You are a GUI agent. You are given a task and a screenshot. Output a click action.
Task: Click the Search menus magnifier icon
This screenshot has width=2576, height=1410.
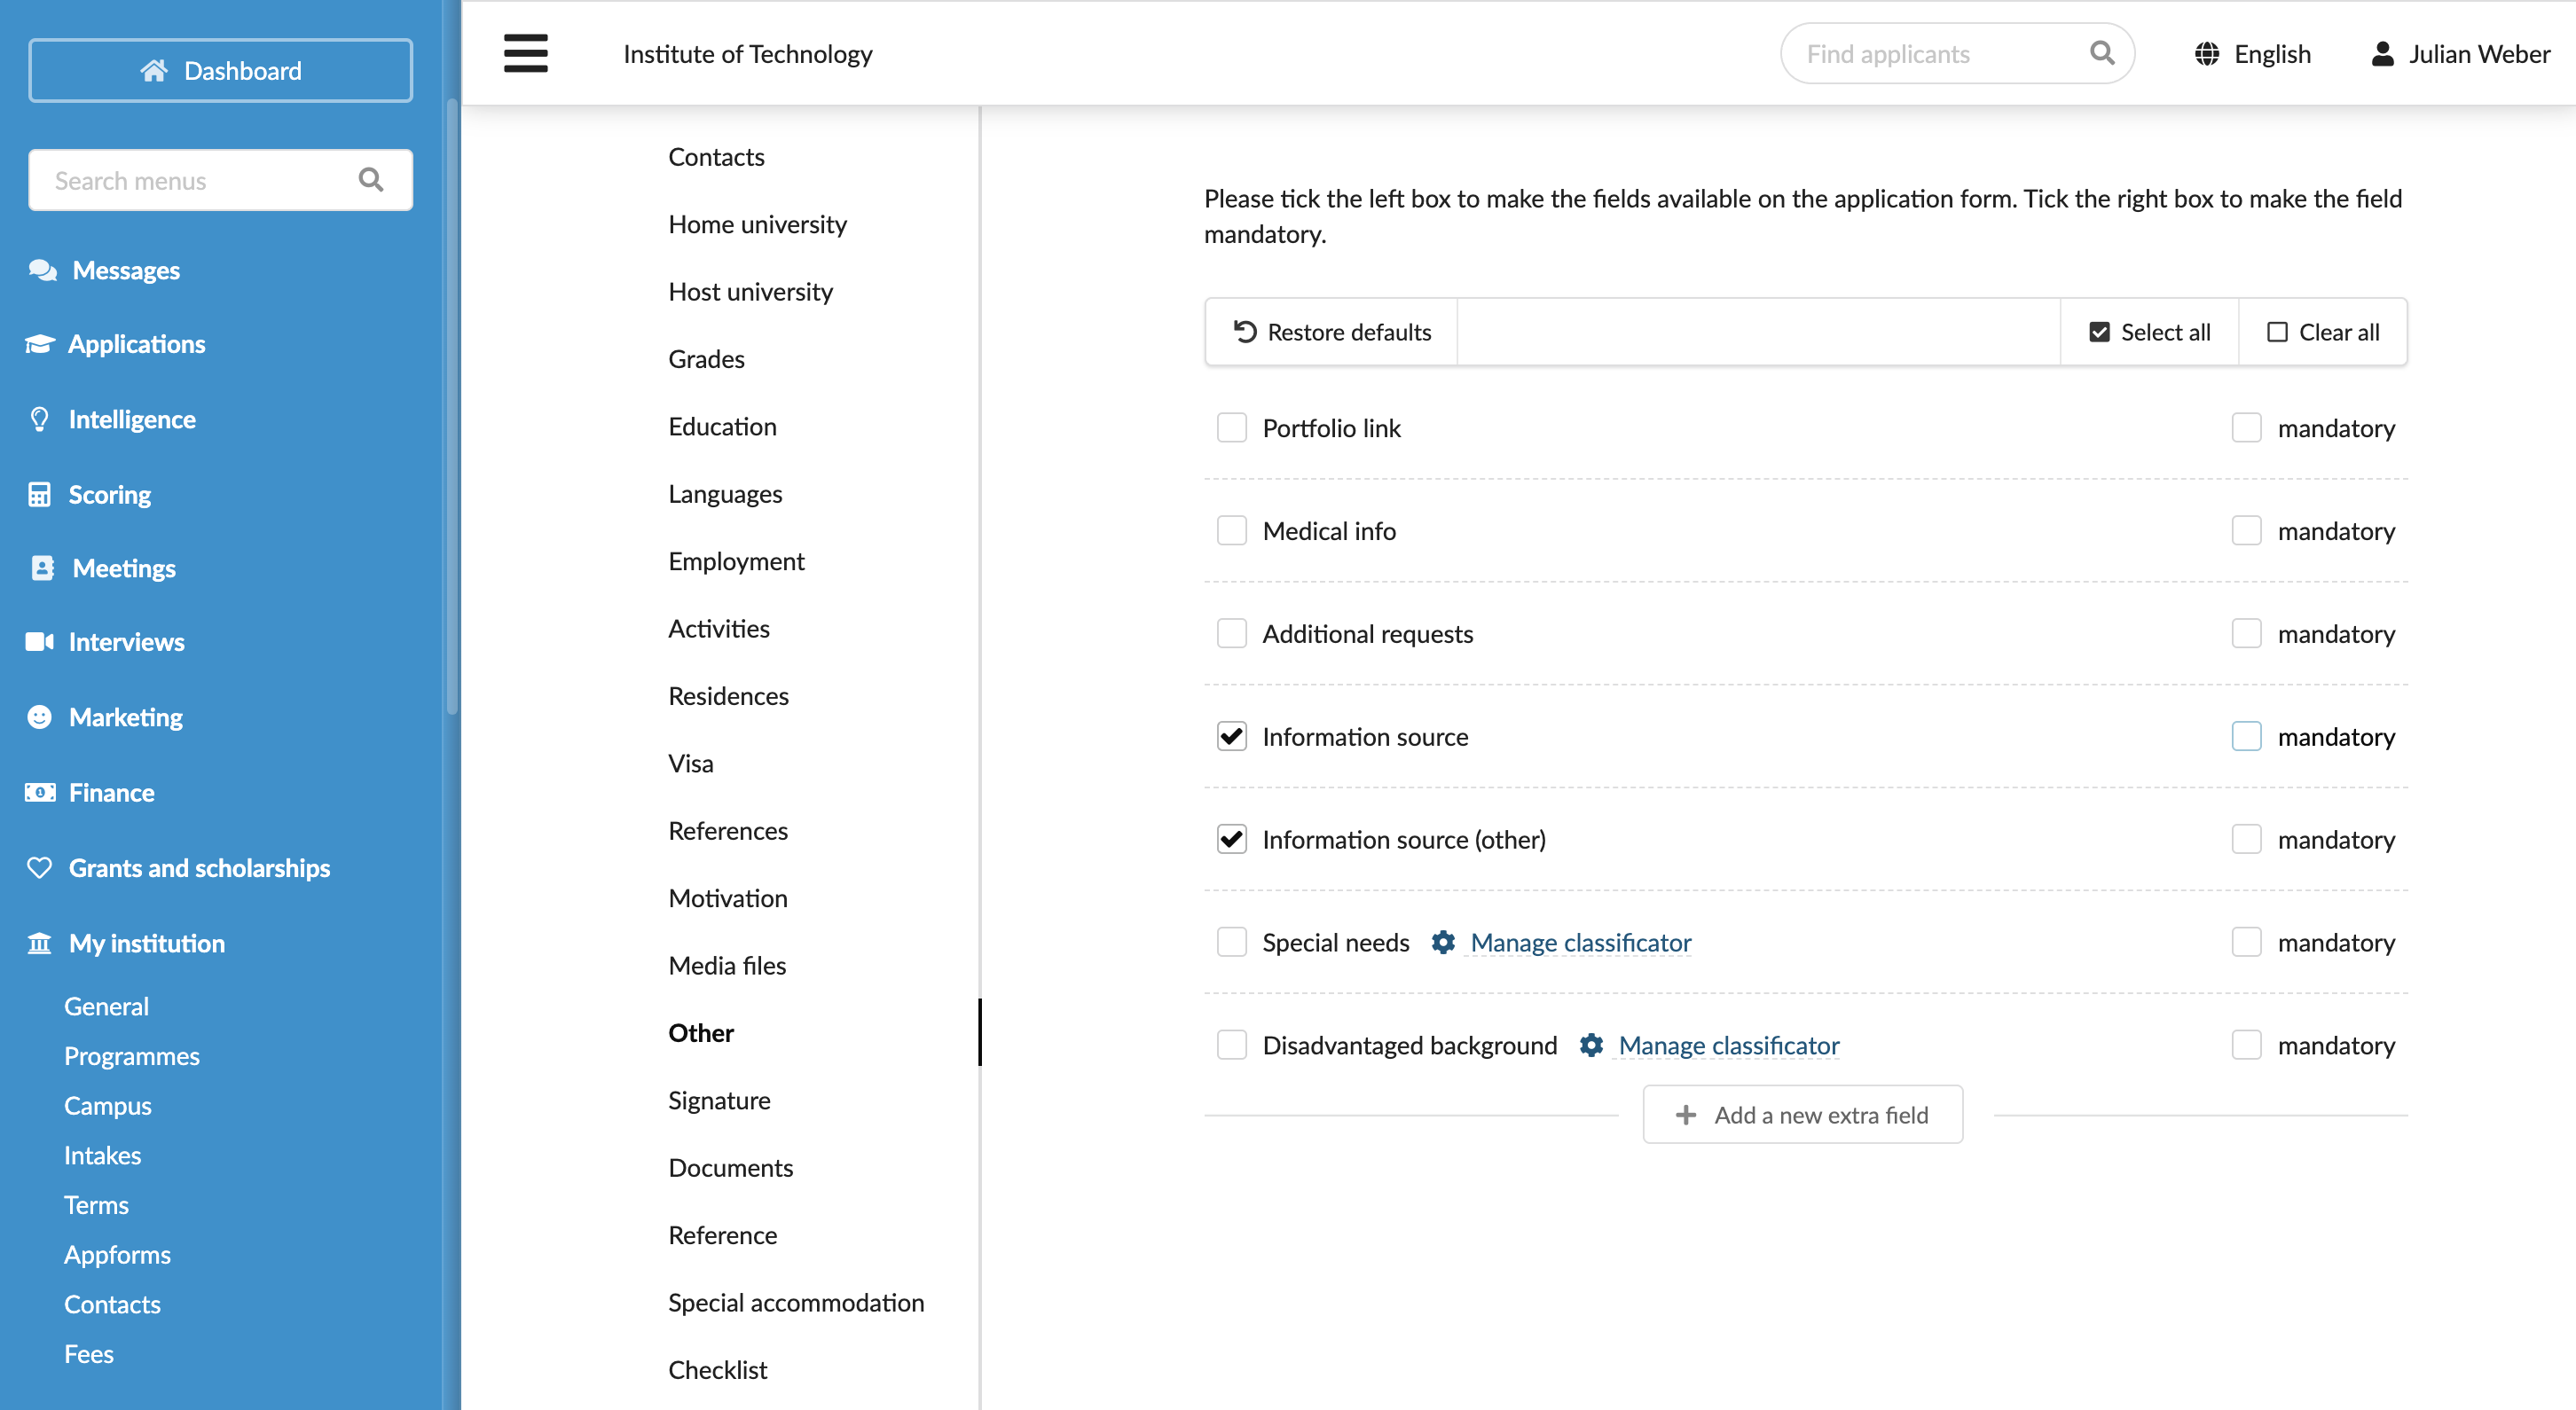(x=371, y=180)
